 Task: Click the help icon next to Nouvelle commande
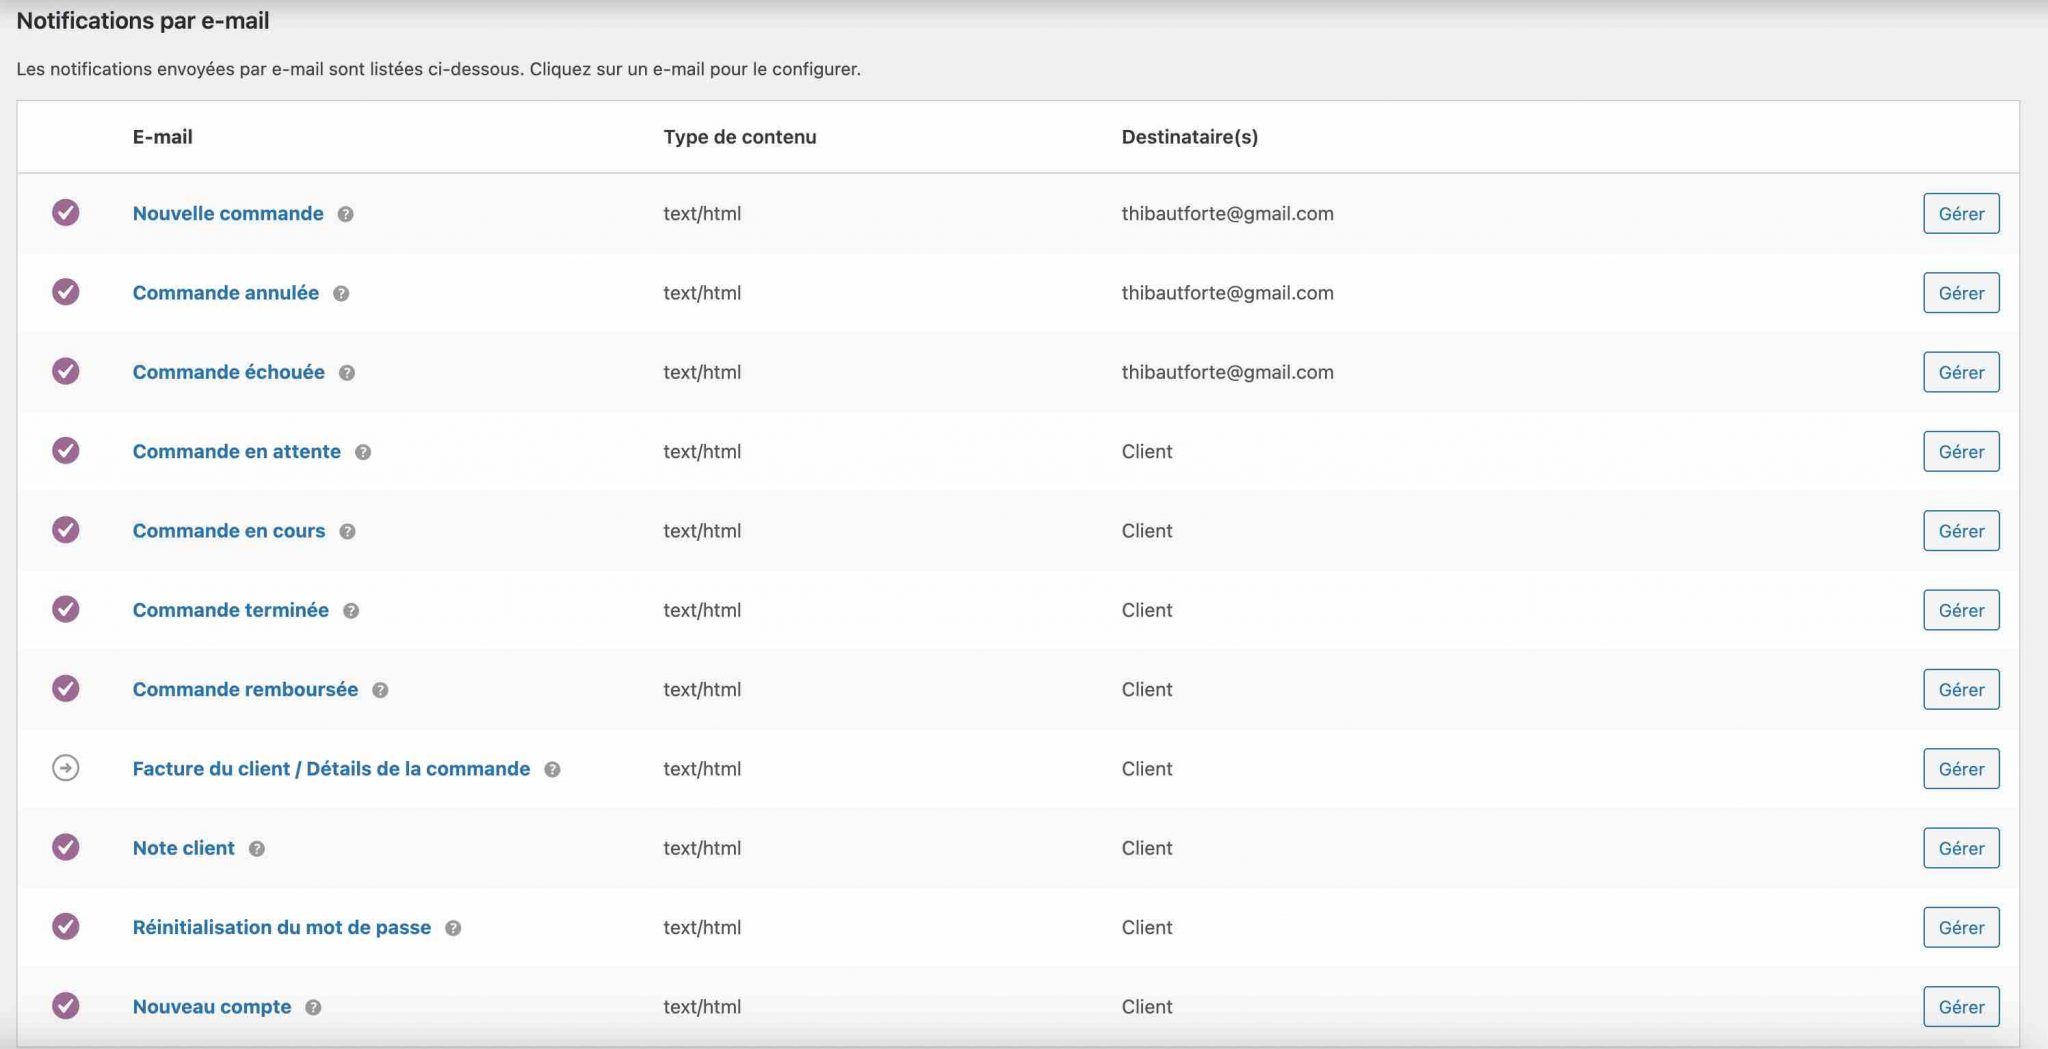(x=345, y=213)
